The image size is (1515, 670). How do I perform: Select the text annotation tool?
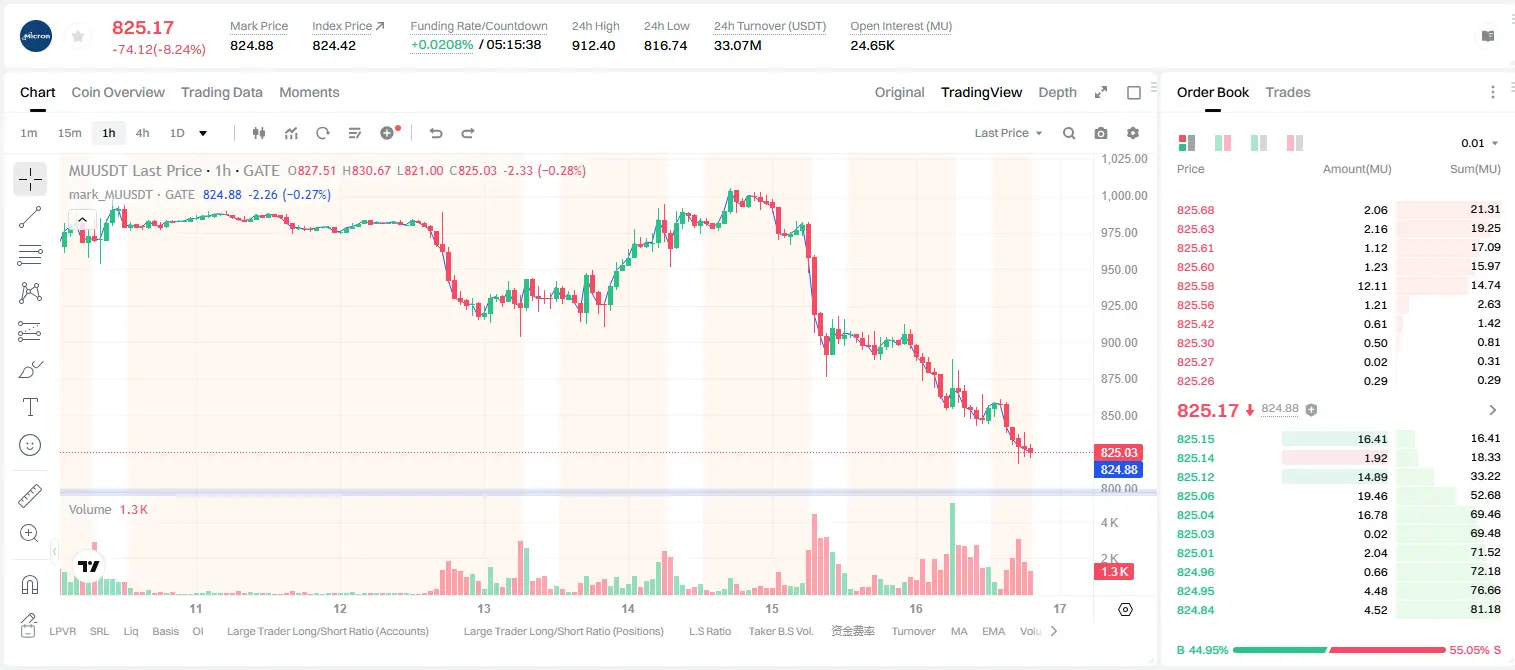click(x=30, y=407)
